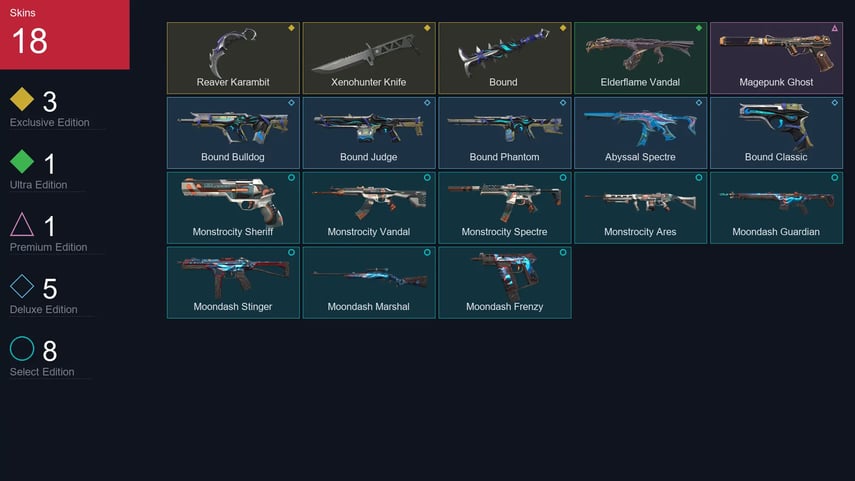Image resolution: width=855 pixels, height=481 pixels.
Task: Choose the Abyssal Spectre skin
Action: [x=641, y=133]
